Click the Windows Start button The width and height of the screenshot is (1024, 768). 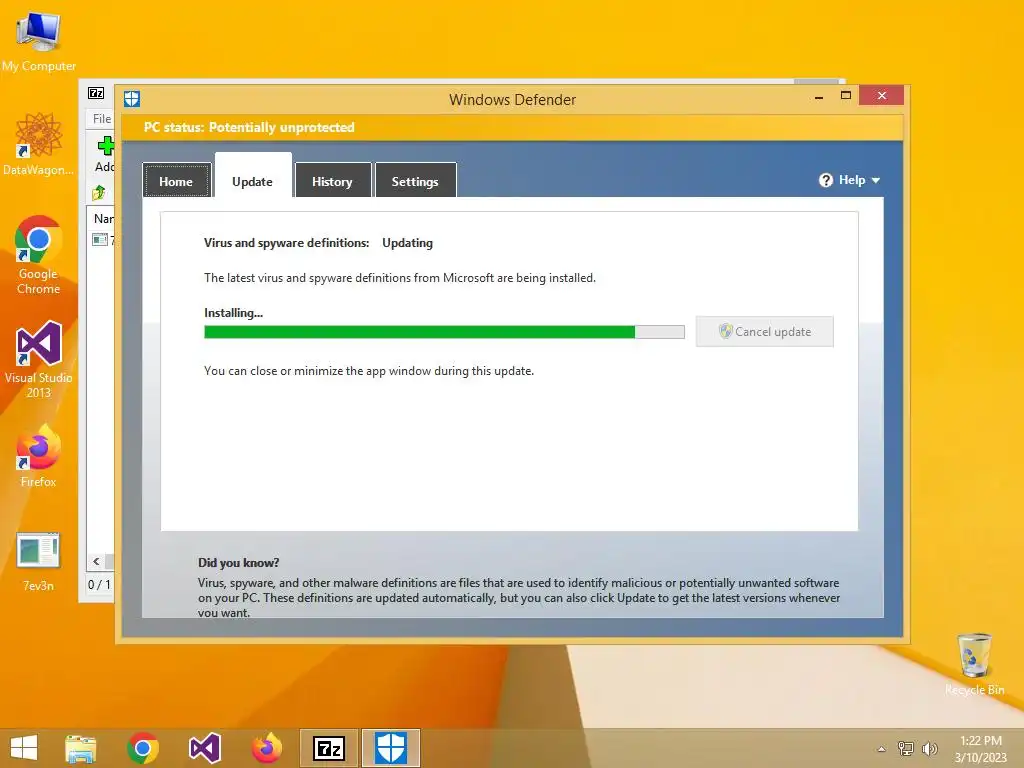tap(24, 748)
